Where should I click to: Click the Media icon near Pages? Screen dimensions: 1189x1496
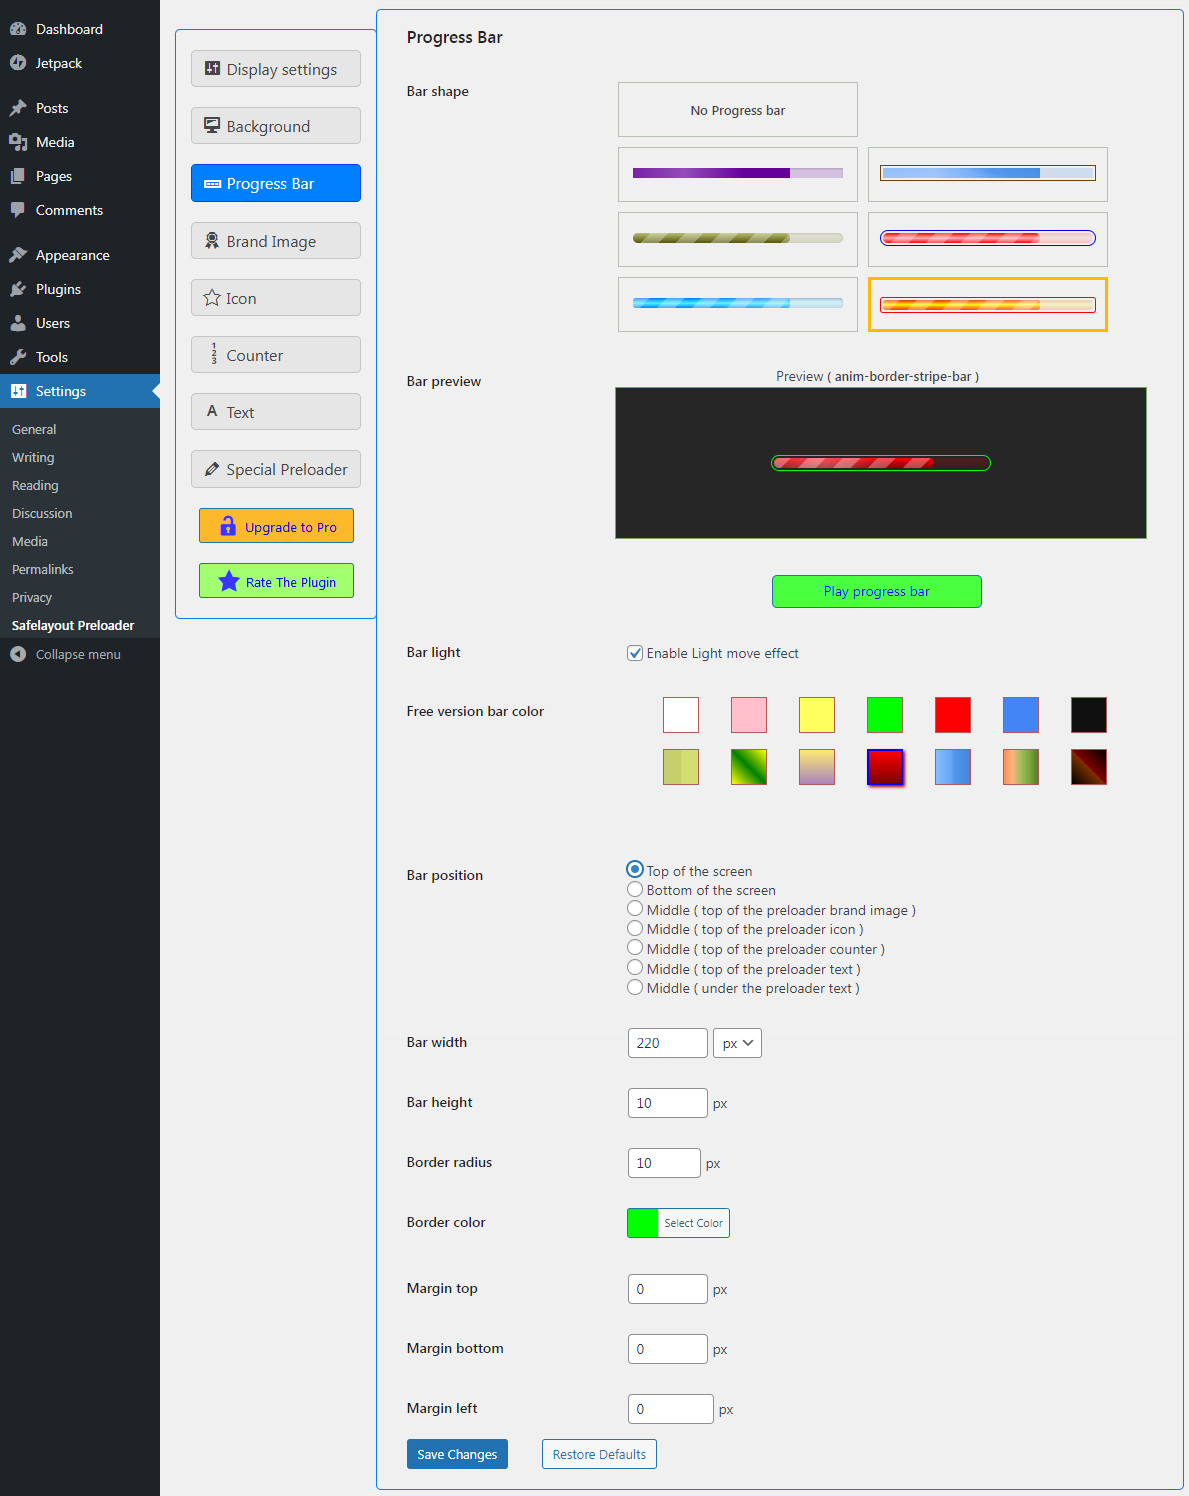pyautogui.click(x=18, y=142)
